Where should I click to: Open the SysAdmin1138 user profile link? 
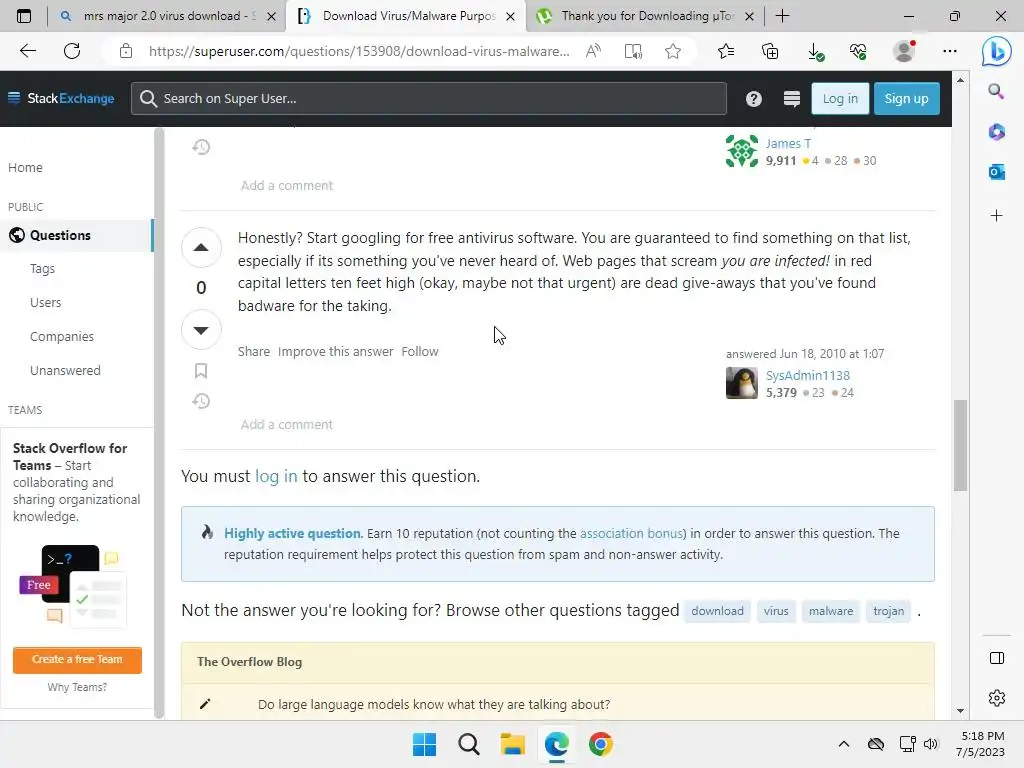tap(808, 376)
